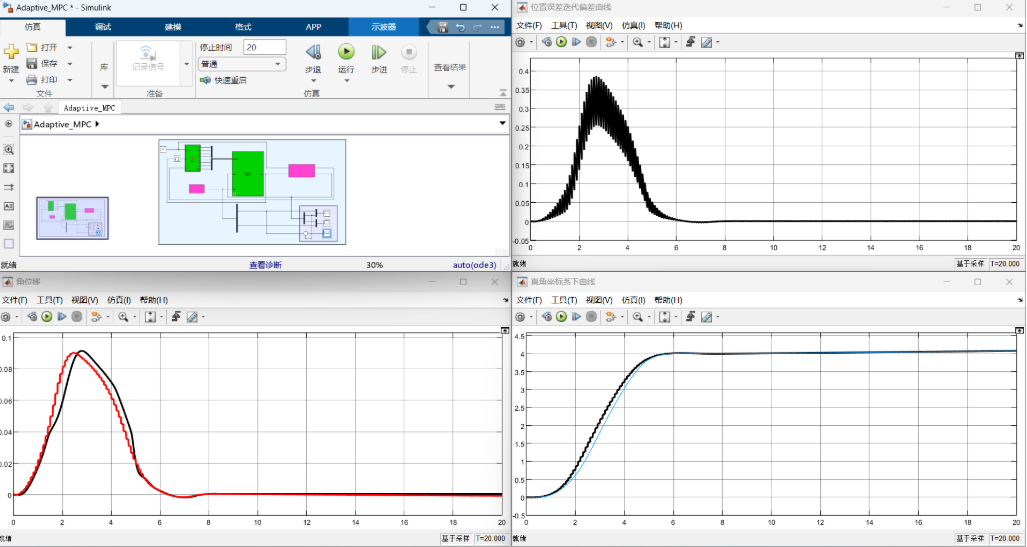Click the step back icon in 直角坐标系下曲线 scope toolbar
1027x547 pixels.
pos(547,317)
